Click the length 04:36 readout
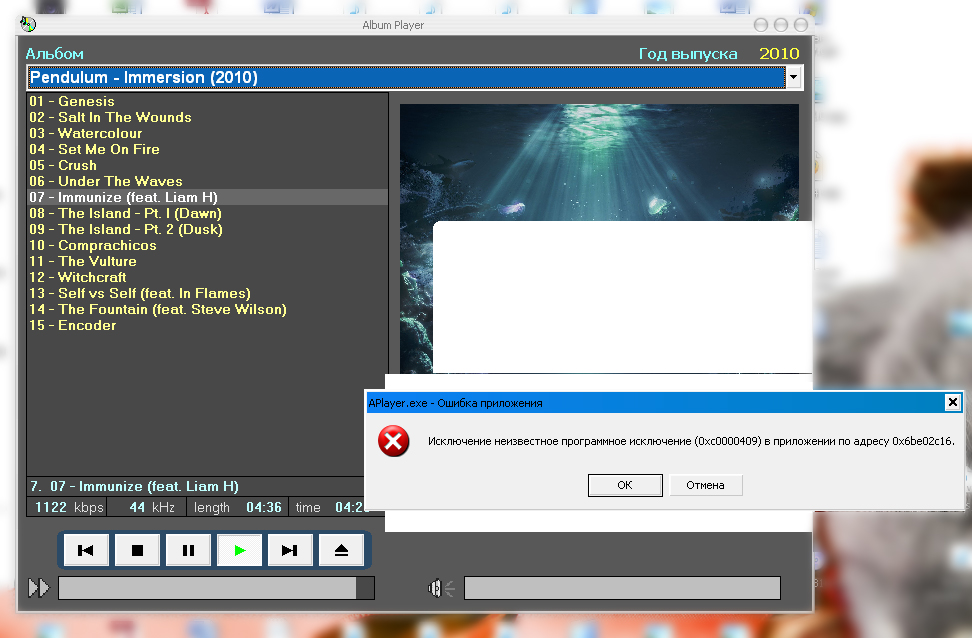The width and height of the screenshot is (972, 638). [x=237, y=507]
